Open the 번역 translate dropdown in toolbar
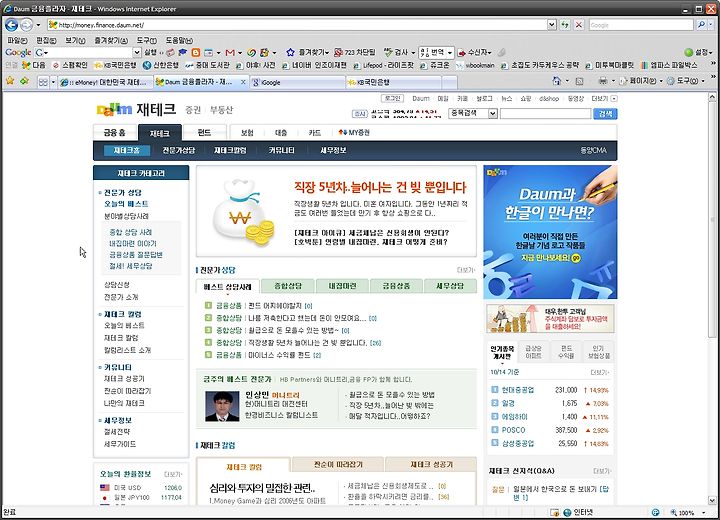Image resolution: width=720 pixels, height=520 pixels. 450,52
